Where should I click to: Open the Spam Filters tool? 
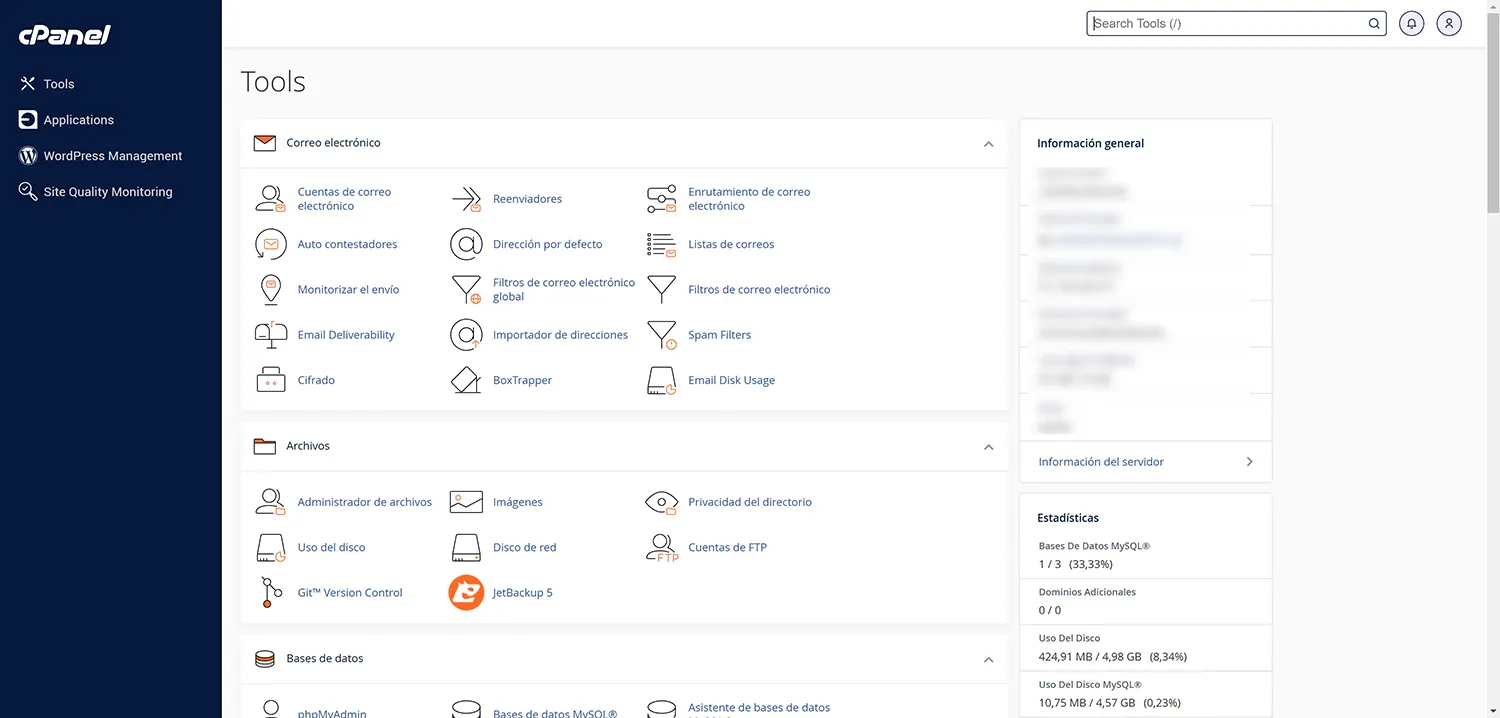pyautogui.click(x=719, y=334)
